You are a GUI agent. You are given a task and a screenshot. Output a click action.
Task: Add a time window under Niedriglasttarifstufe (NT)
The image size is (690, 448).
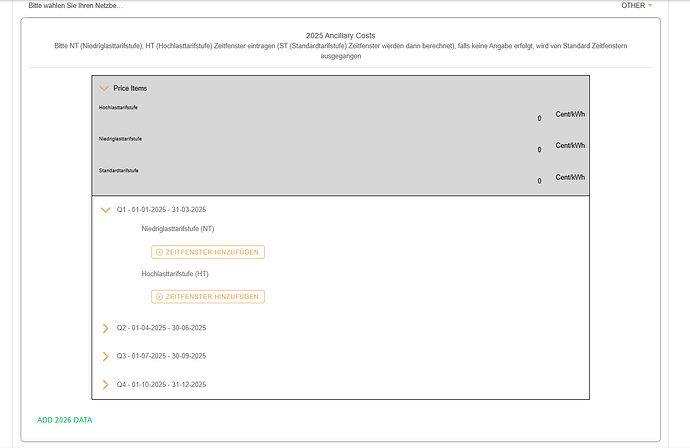[208, 252]
